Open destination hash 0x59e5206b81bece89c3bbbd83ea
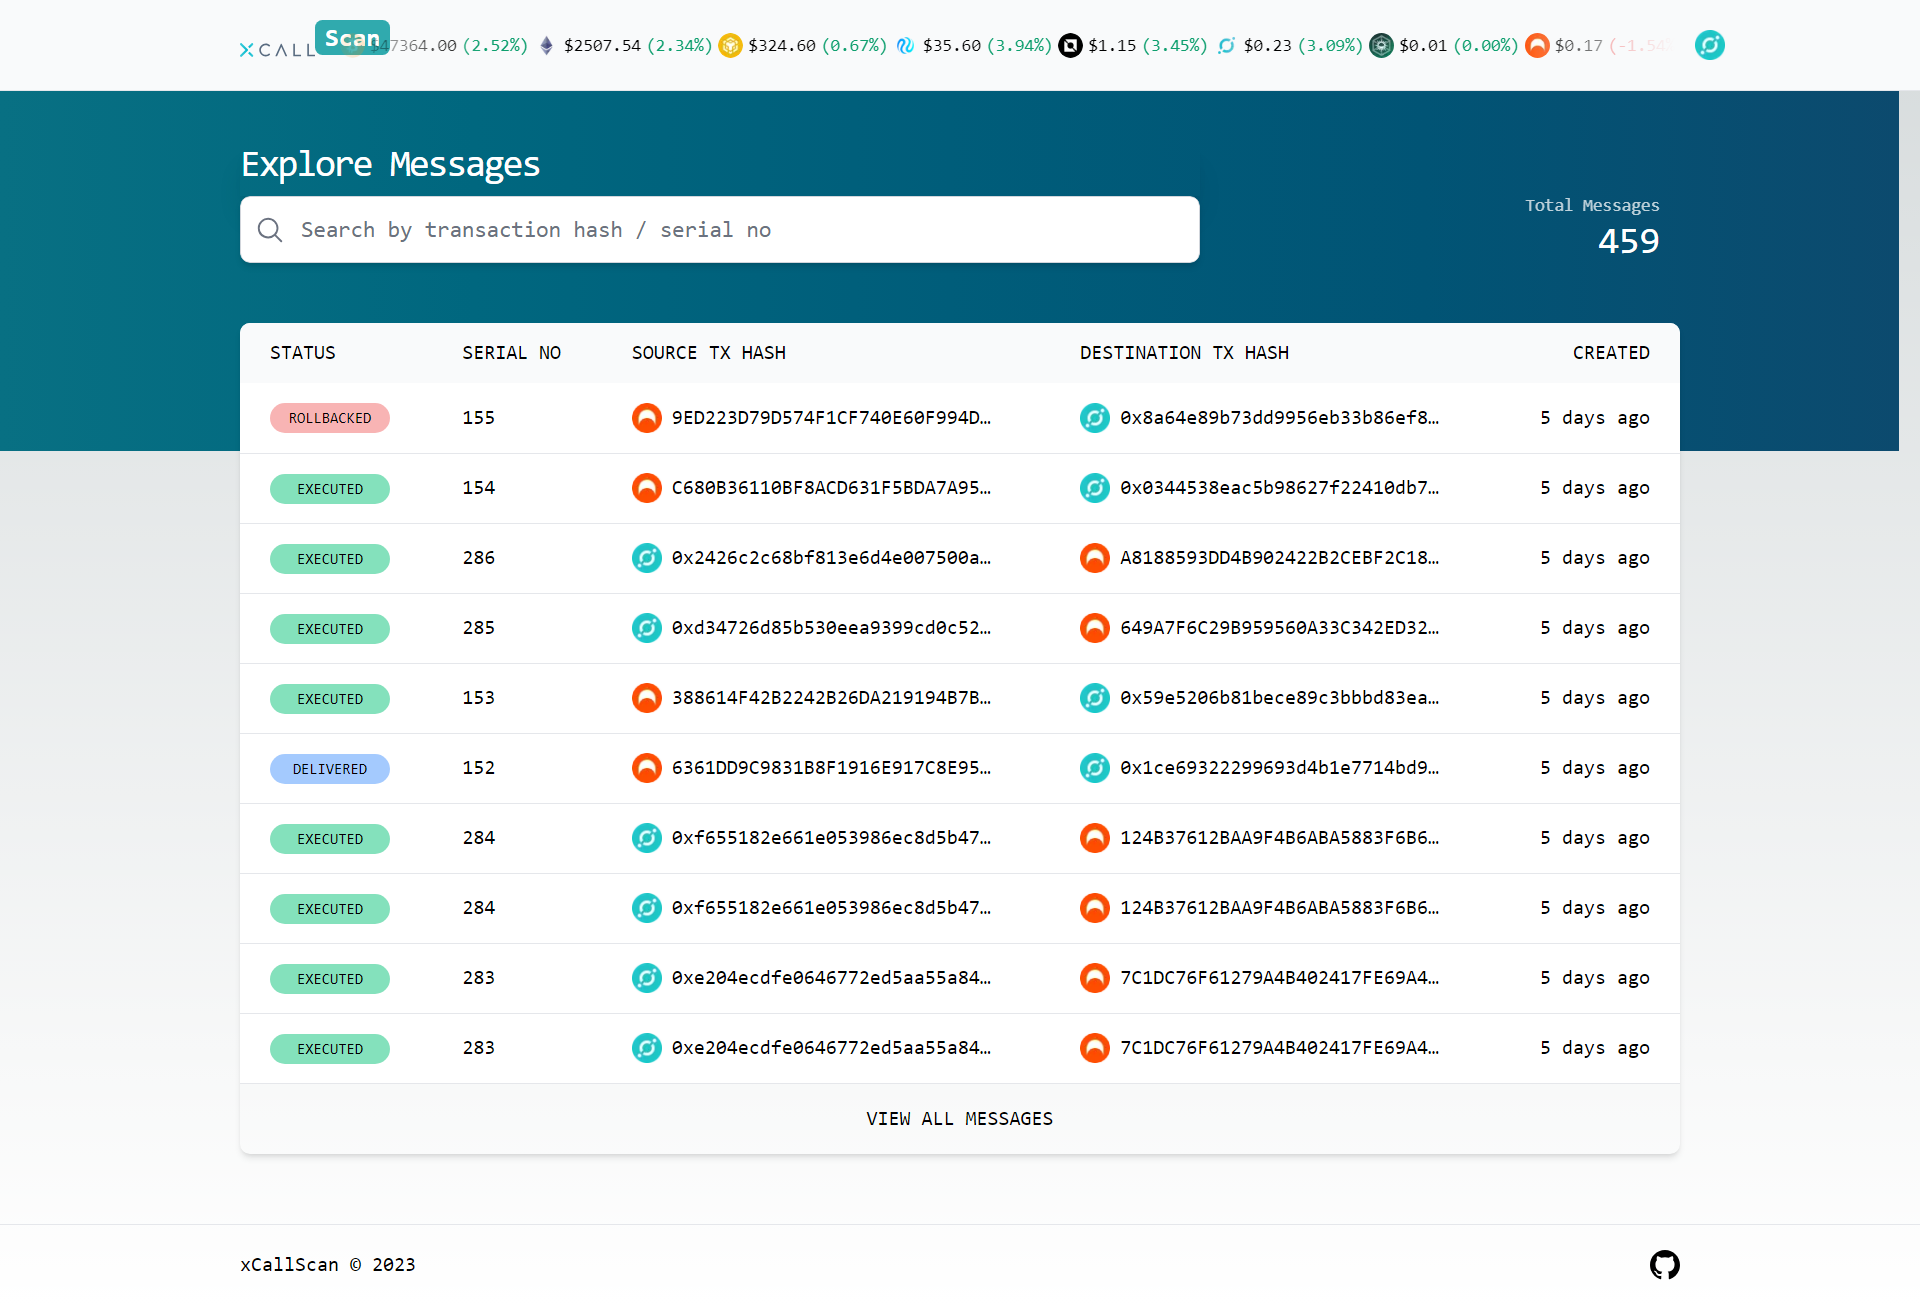1920x1305 pixels. (x=1279, y=698)
